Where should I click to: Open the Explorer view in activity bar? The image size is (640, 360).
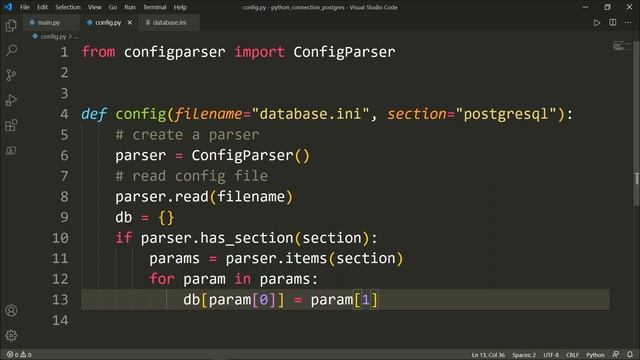click(x=11, y=25)
